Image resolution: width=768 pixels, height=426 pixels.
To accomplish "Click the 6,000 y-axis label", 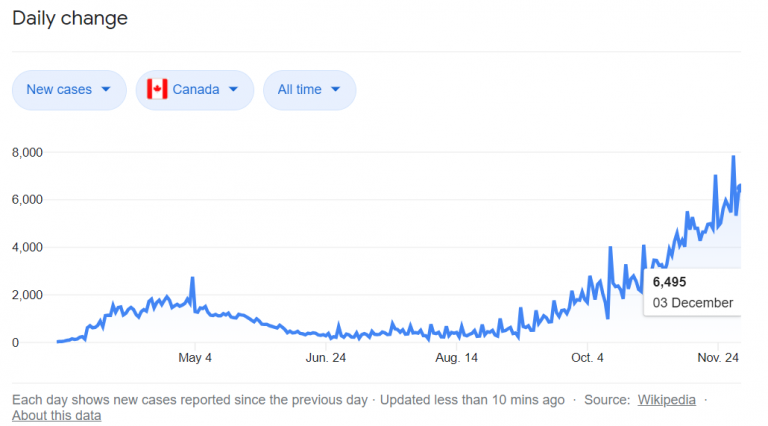I will (30, 200).
